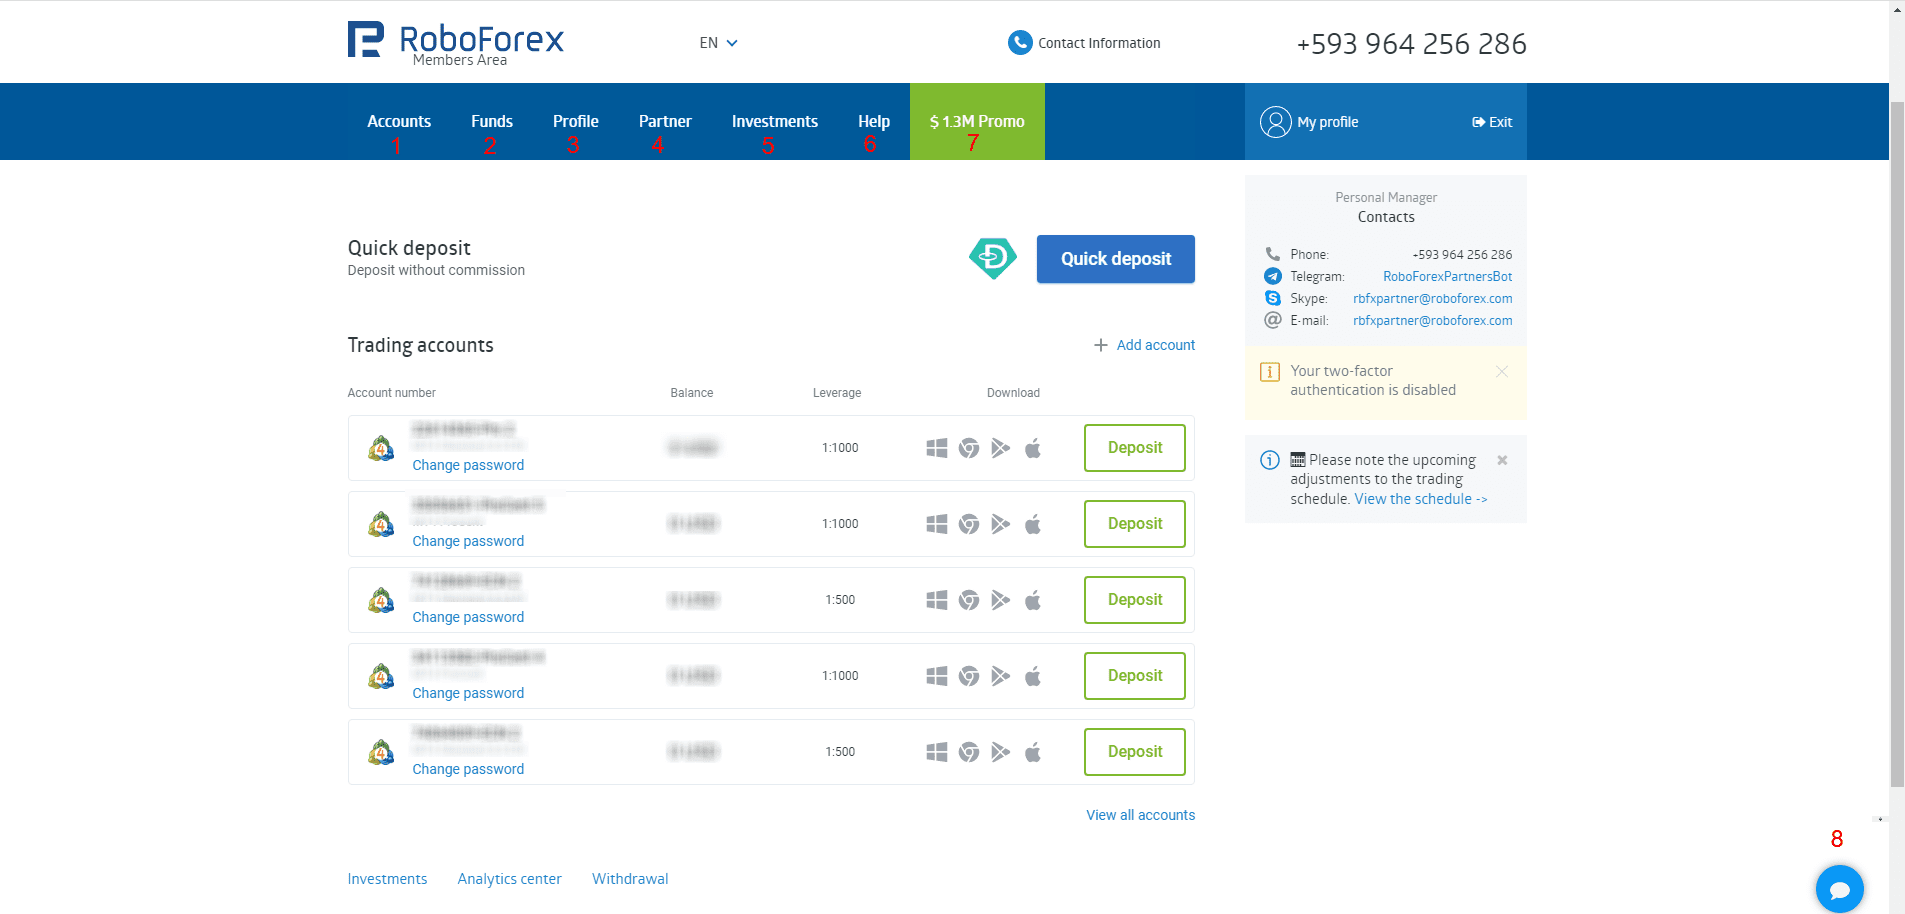Open the Help menu
Viewport: 1905px width, 914px height.
point(874,121)
